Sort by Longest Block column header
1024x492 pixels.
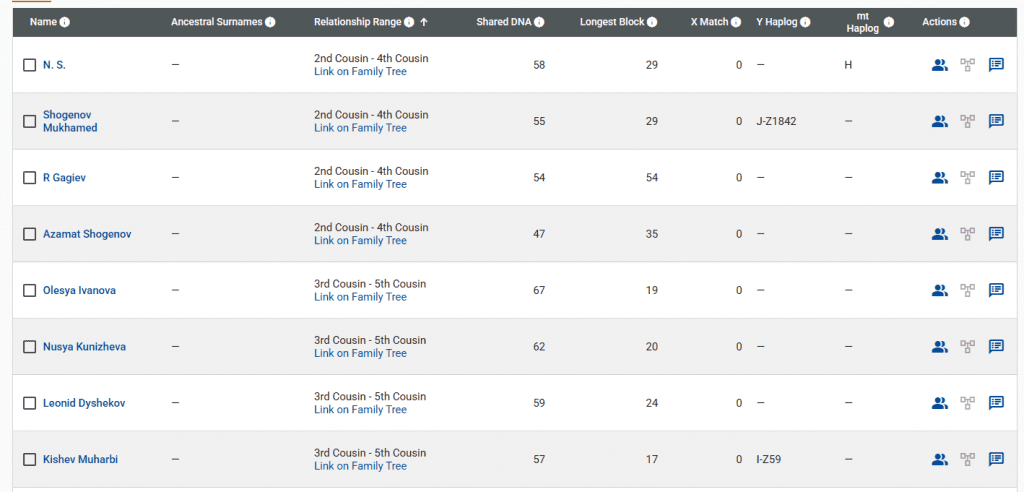612,22
